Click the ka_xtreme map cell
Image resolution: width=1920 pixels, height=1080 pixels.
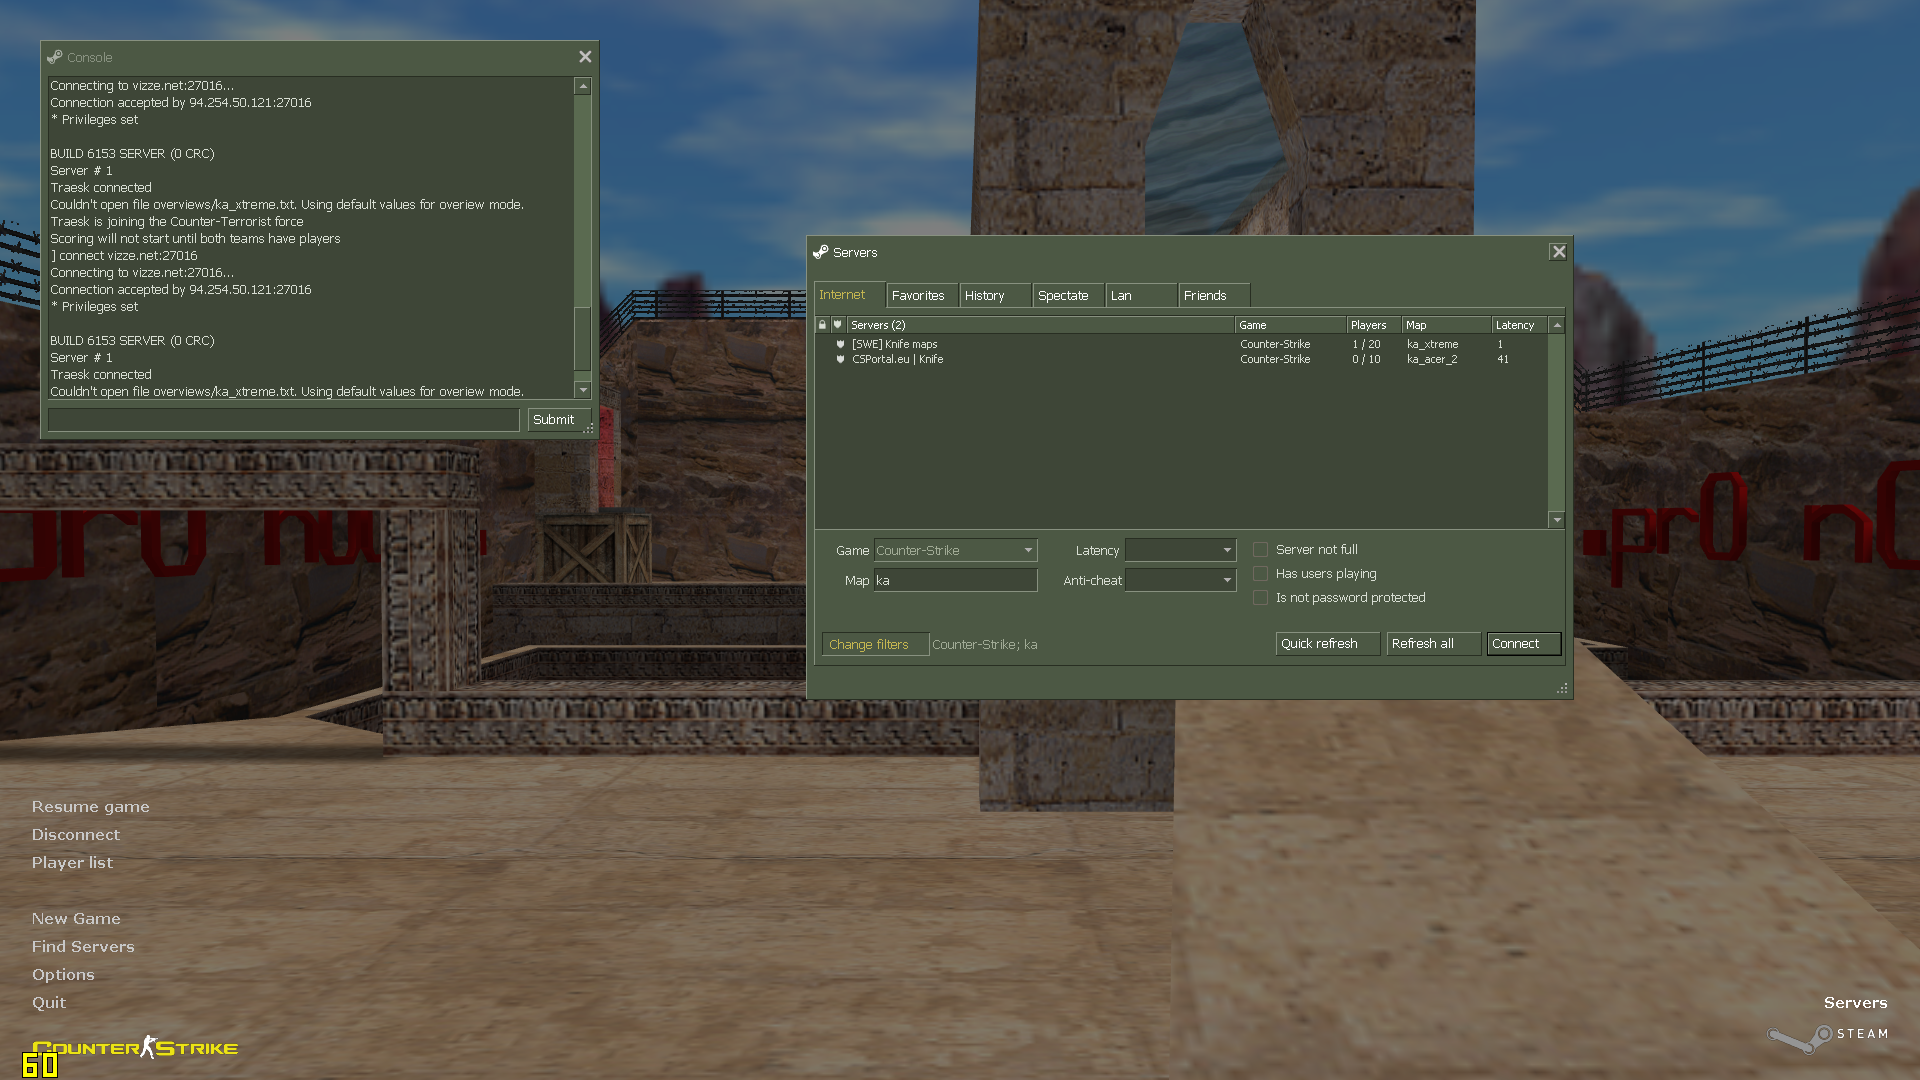[1432, 344]
